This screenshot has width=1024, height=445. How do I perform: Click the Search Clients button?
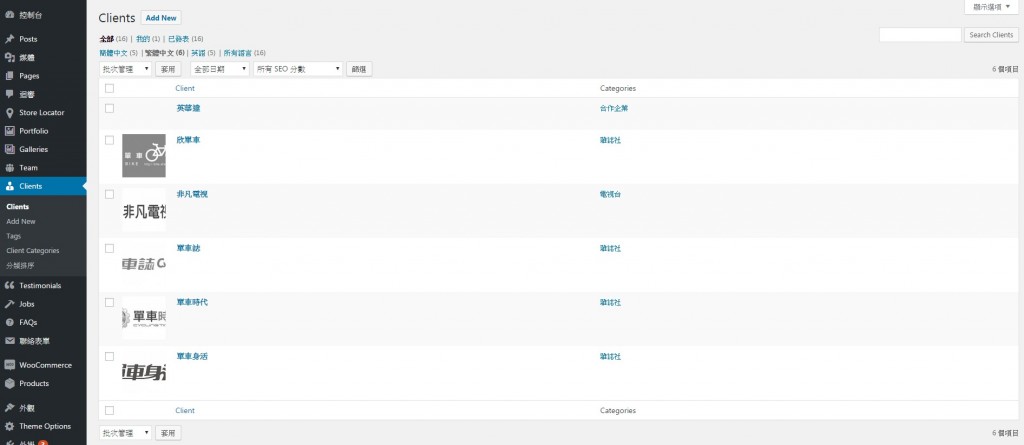[x=991, y=35]
